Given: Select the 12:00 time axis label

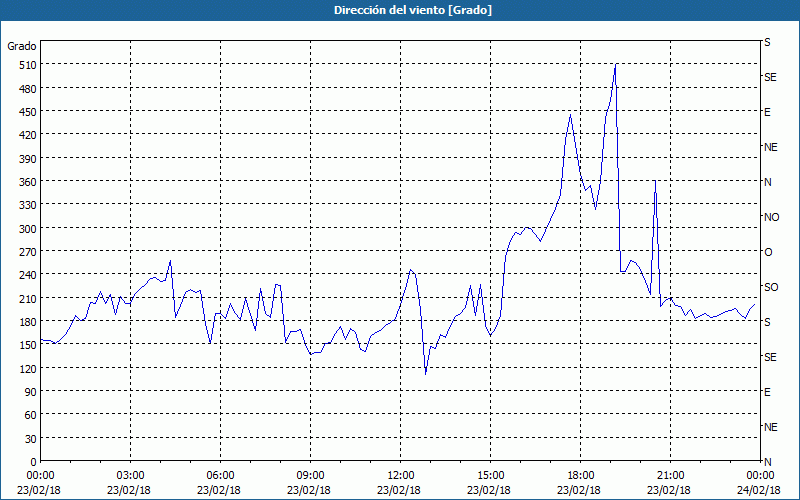Looking at the screenshot, I should click(x=400, y=476).
